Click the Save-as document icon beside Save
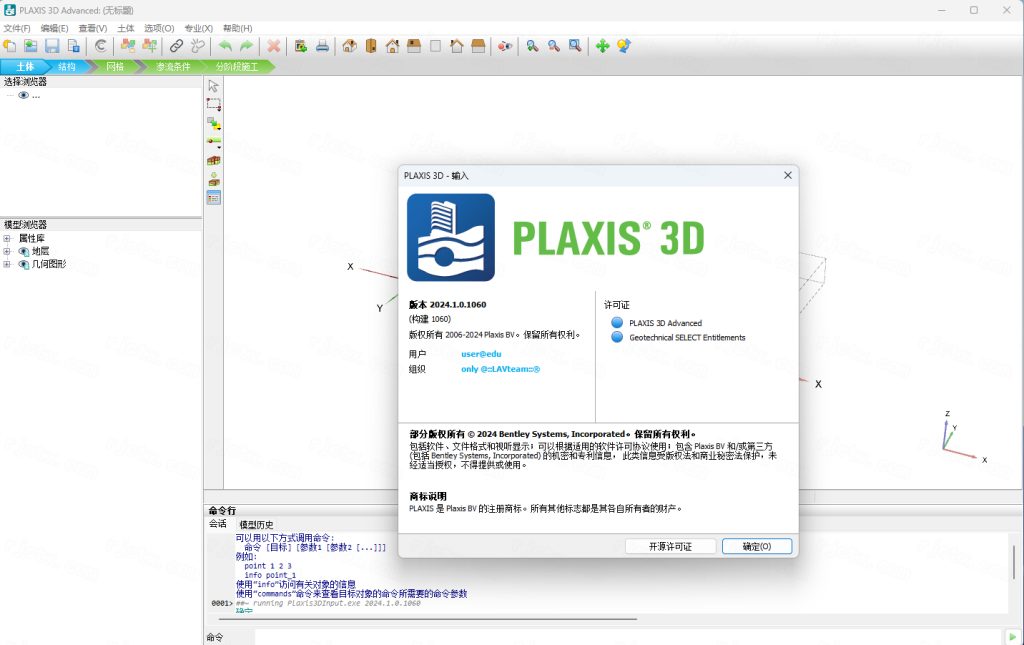The width and height of the screenshot is (1024, 645). [74, 46]
